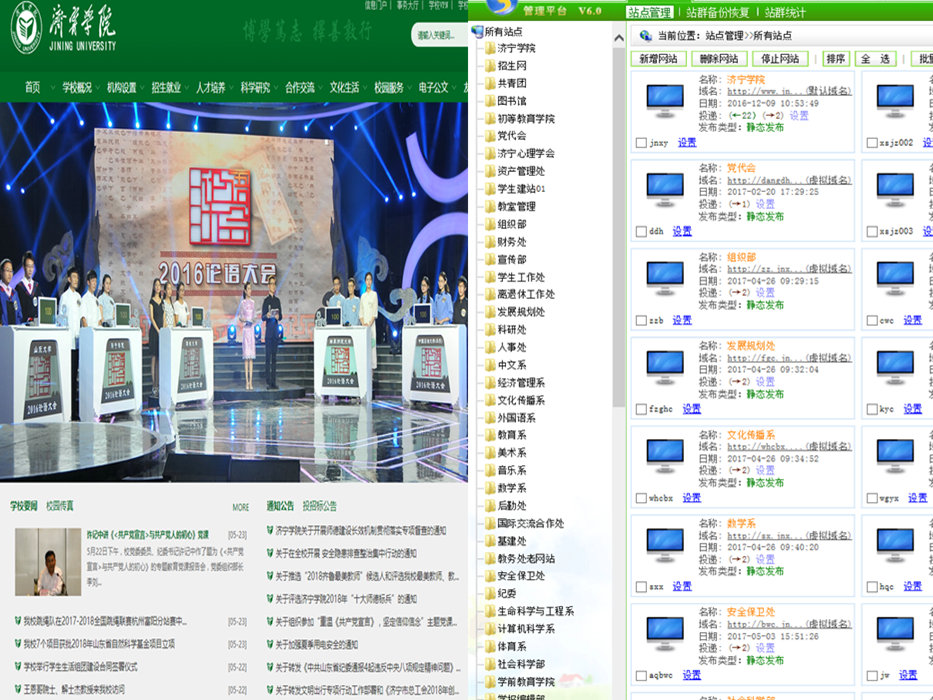Viewport: 933px width, 700px height.
Task: Click the 济宁学院 folder icon in the site tree
Action: click(487, 48)
